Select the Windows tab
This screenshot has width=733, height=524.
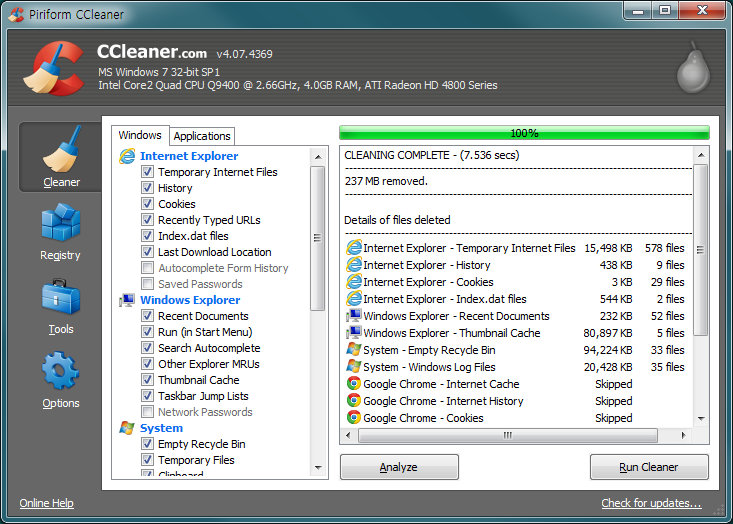pyautogui.click(x=139, y=135)
